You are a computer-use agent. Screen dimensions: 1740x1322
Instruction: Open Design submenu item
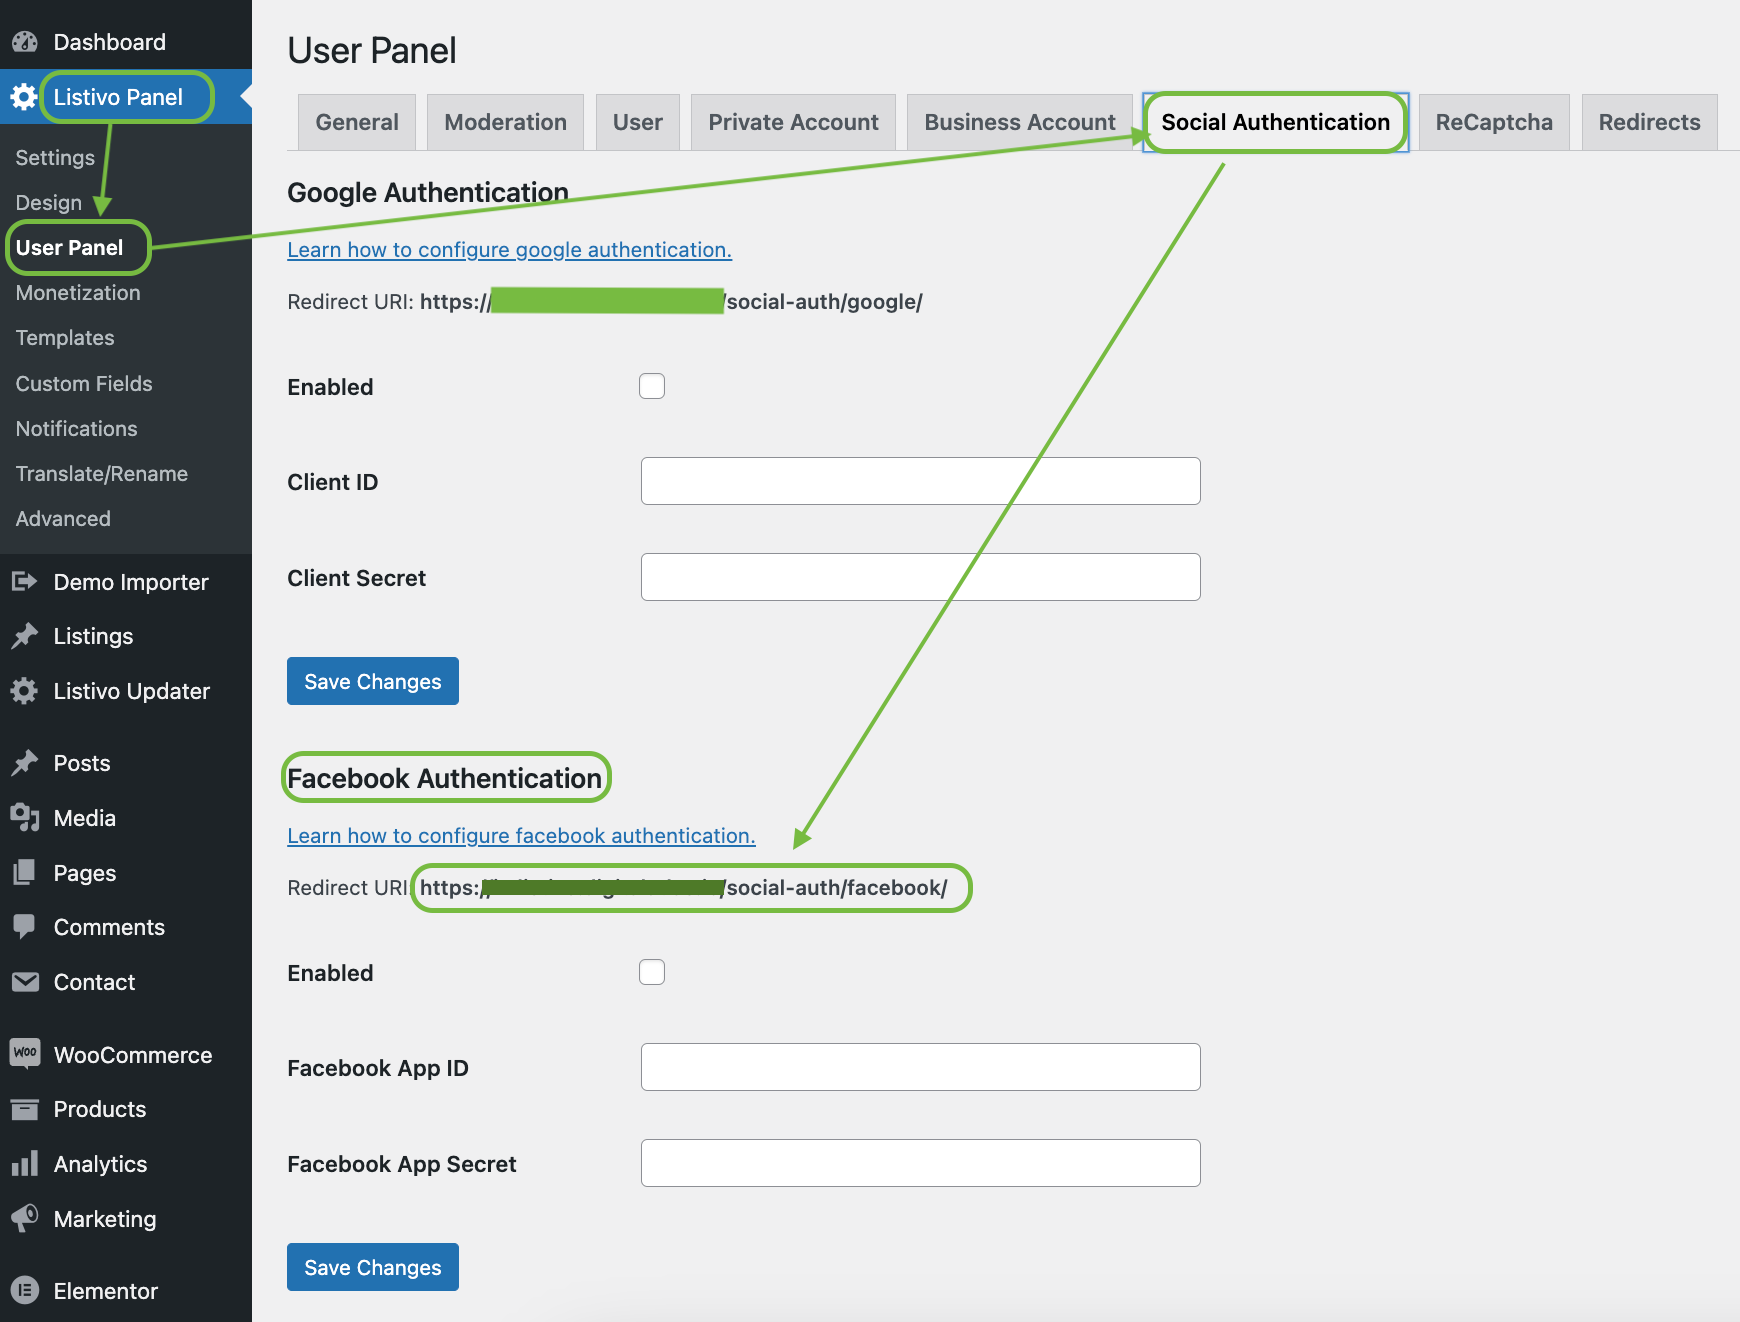coord(49,203)
